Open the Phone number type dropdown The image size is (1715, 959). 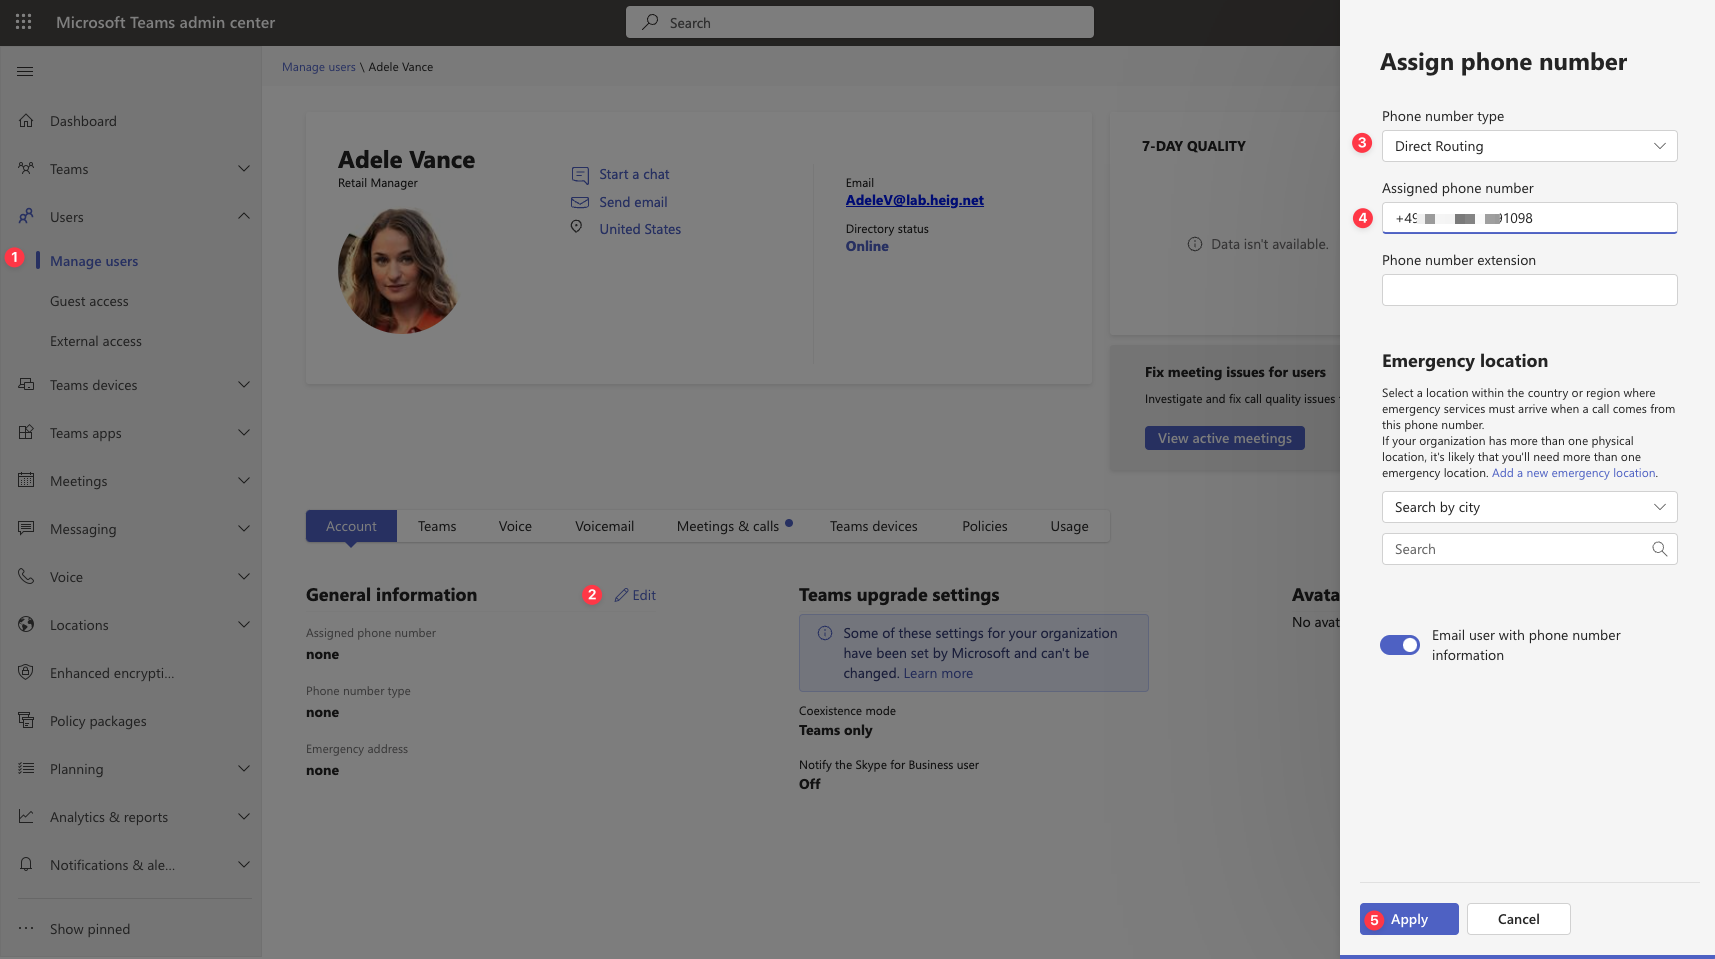[x=1530, y=146]
